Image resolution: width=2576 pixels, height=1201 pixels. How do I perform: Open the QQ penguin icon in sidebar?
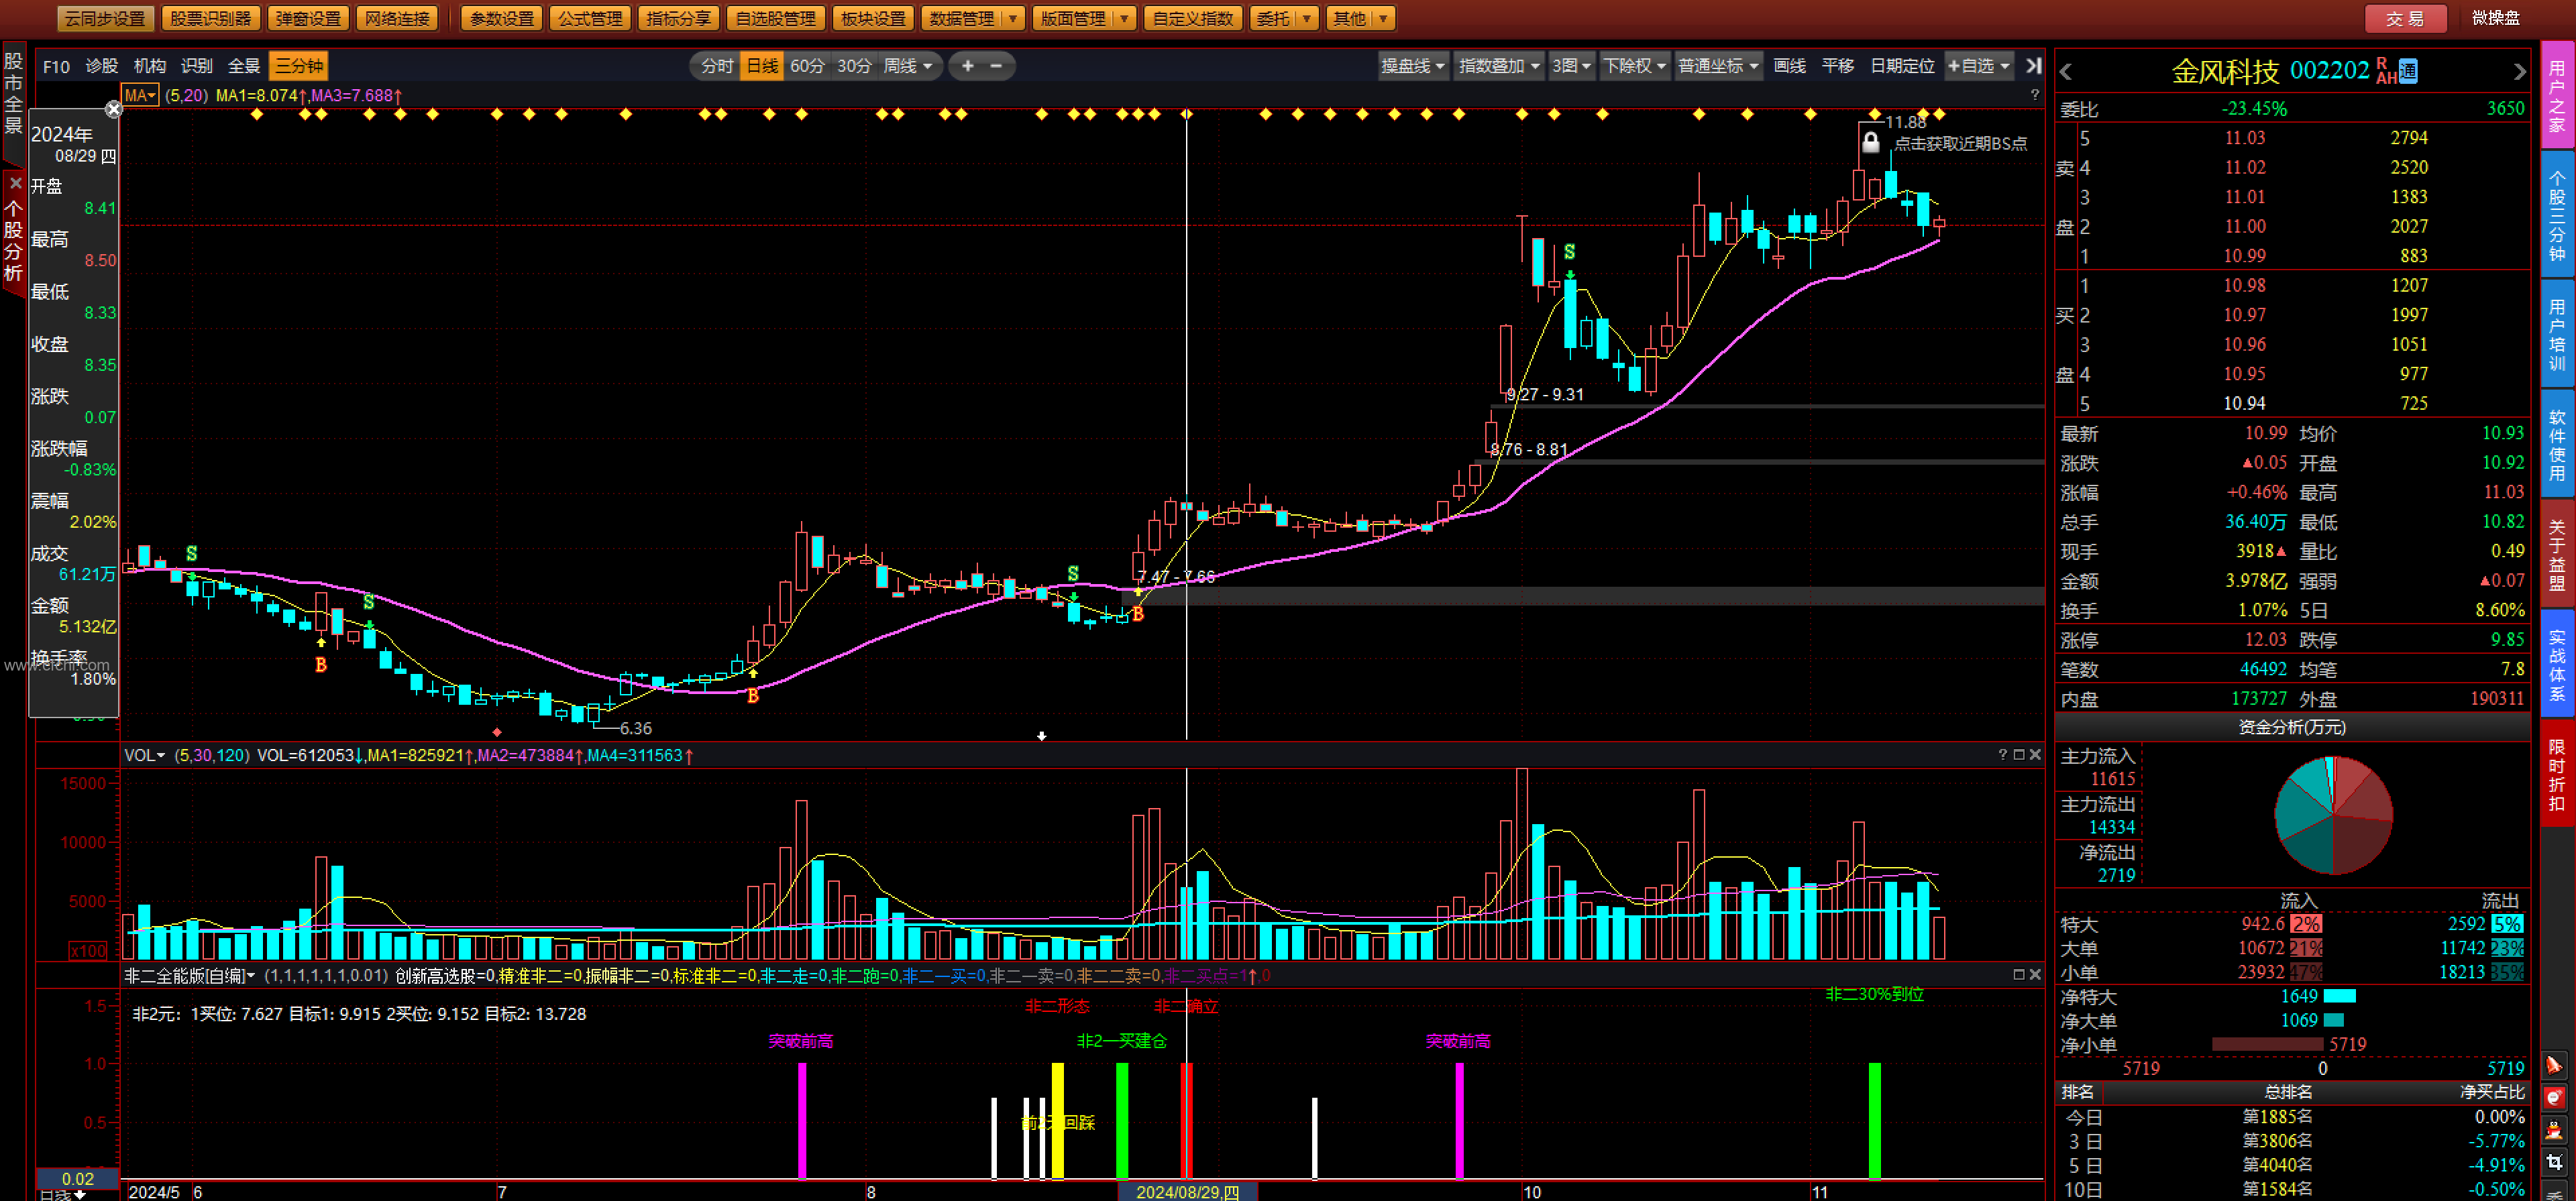[2554, 1131]
